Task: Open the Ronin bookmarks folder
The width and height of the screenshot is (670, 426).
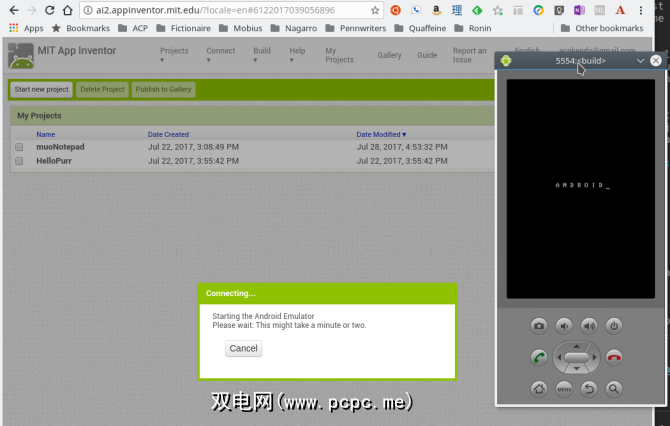Action: [473, 28]
